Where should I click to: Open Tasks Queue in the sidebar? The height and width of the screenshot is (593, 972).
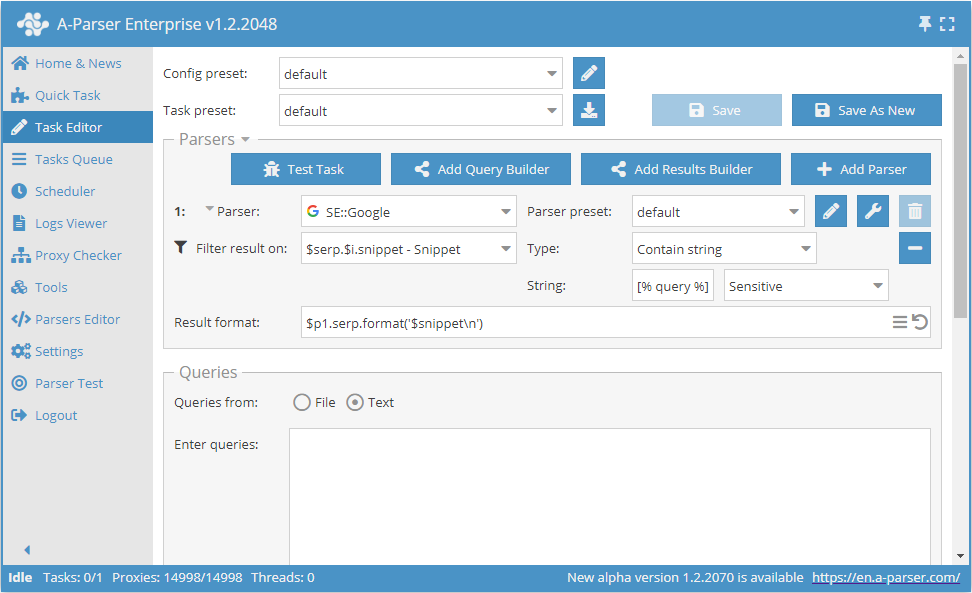pyautogui.click(x=73, y=159)
